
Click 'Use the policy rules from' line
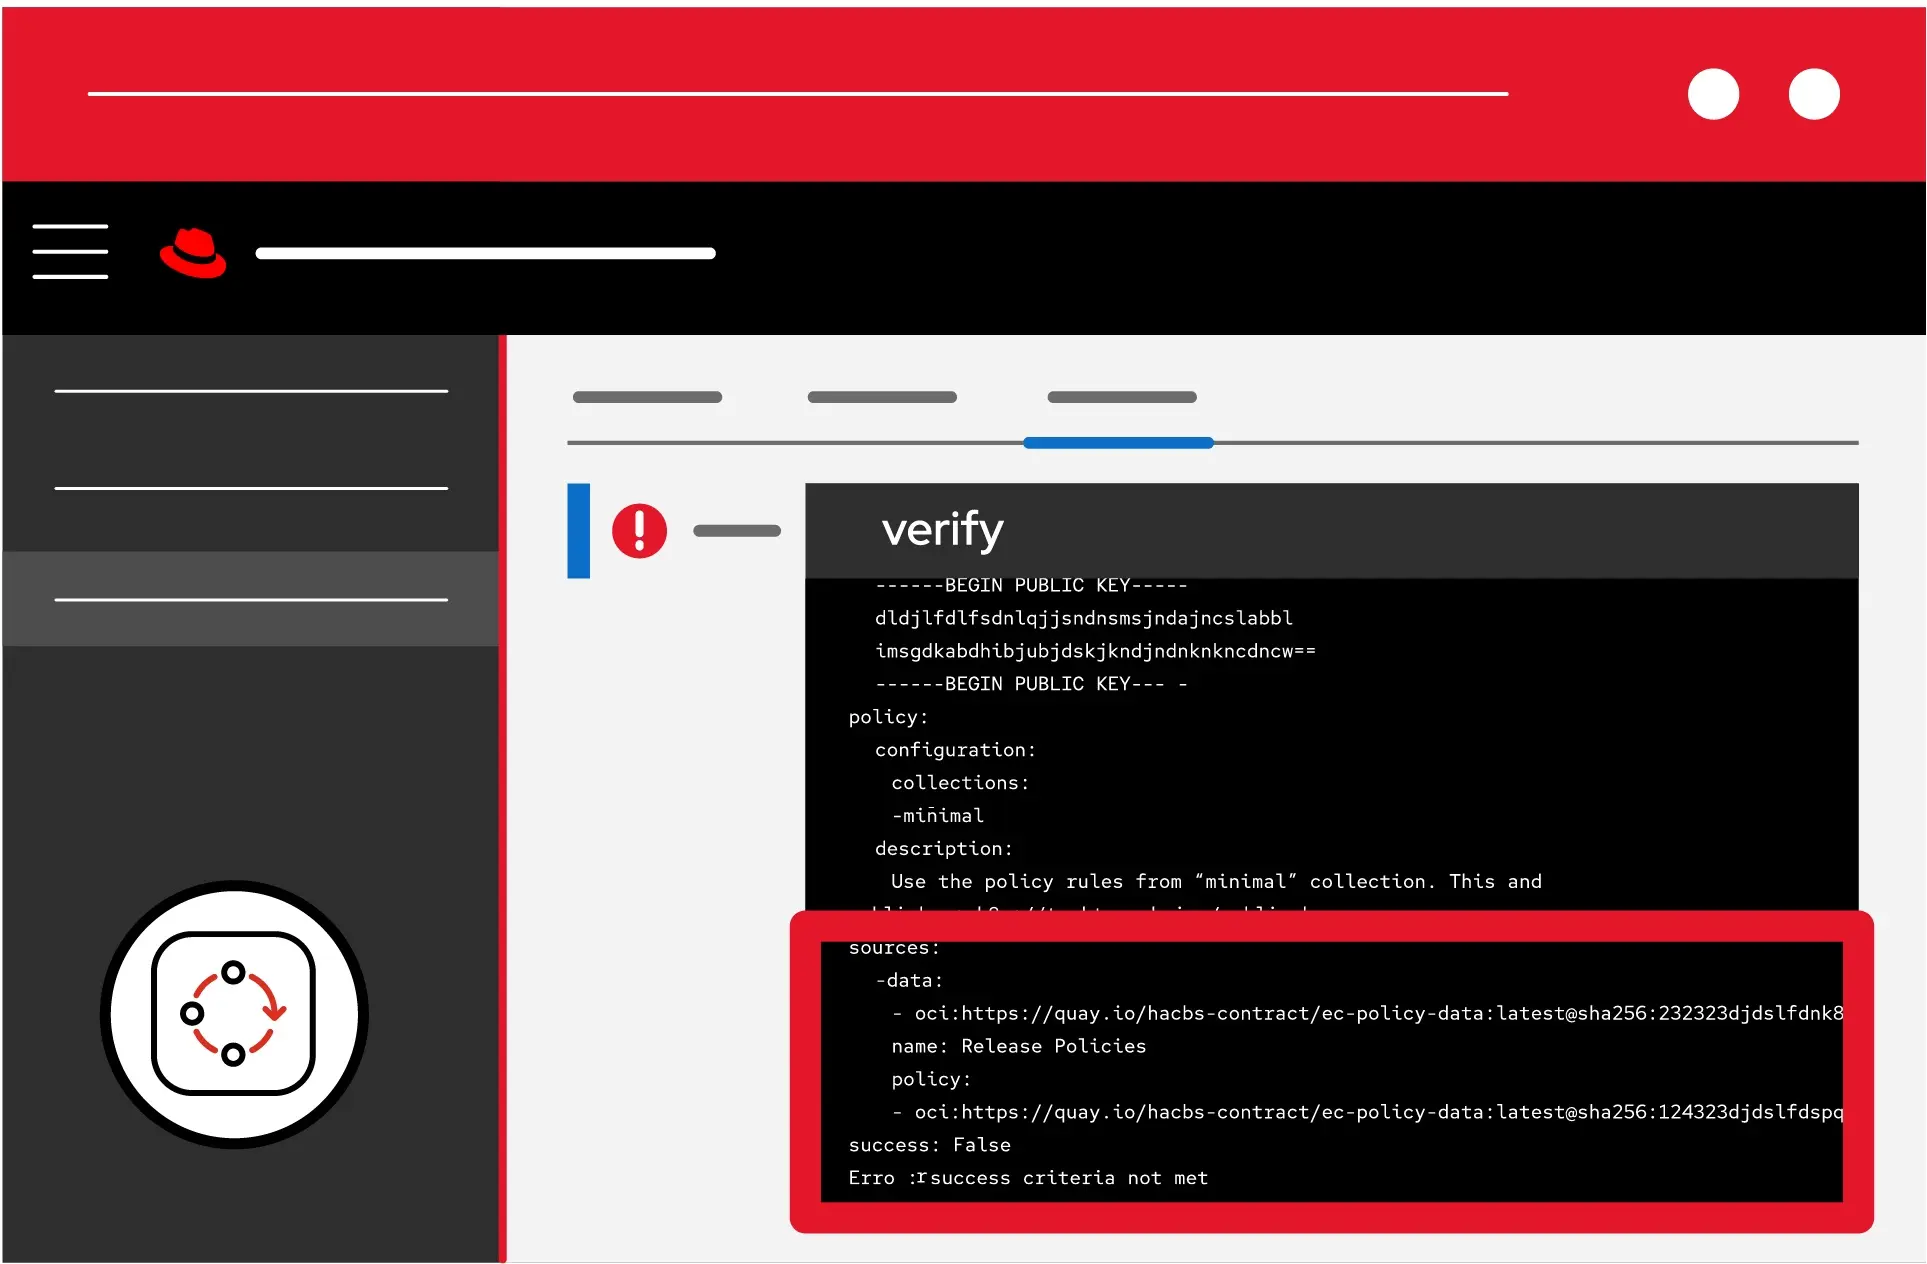point(1216,882)
